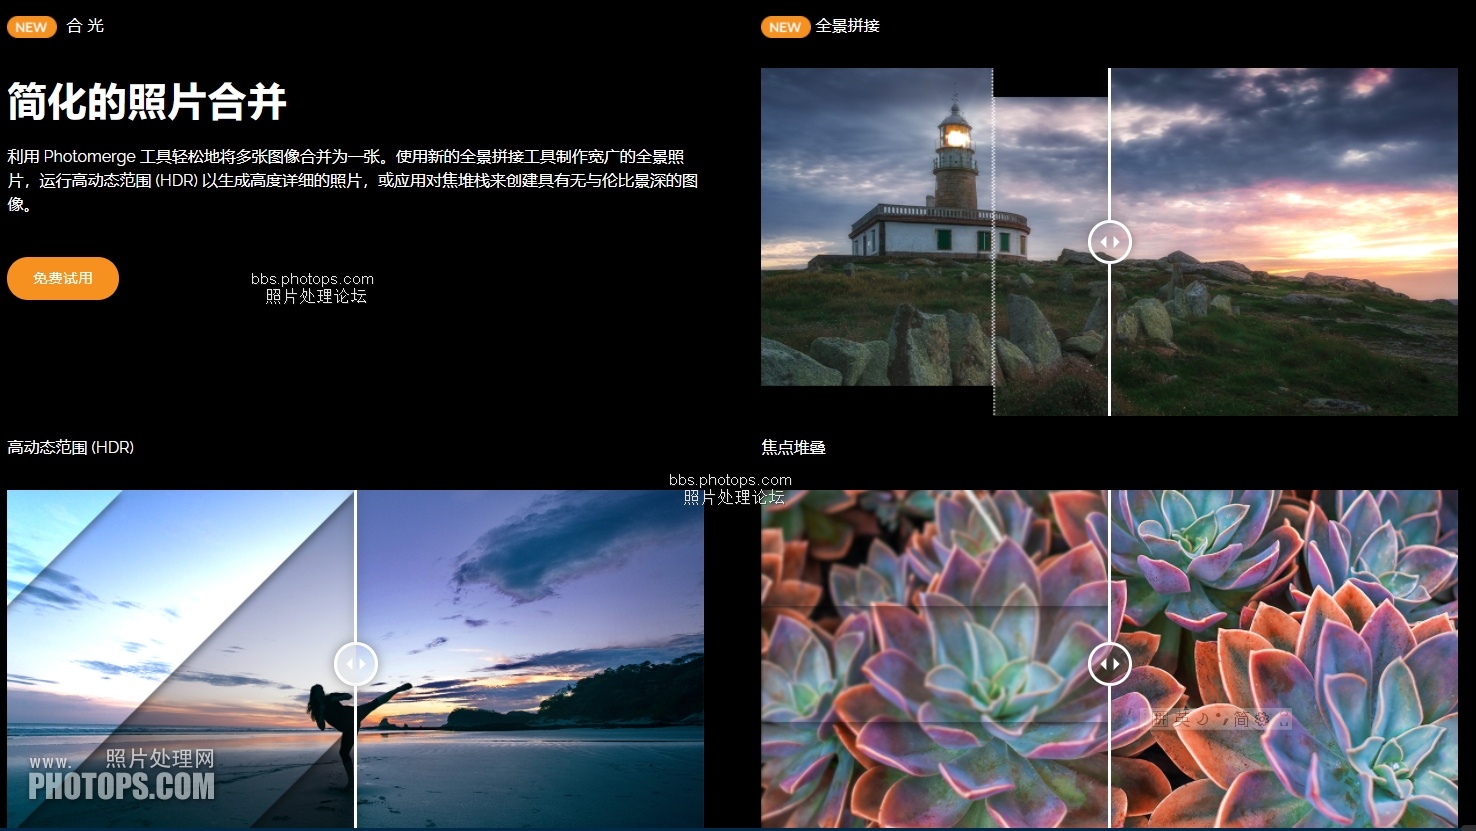Click the beach silhouette HDR image
Viewport: 1476px width, 831px height.
[355, 658]
